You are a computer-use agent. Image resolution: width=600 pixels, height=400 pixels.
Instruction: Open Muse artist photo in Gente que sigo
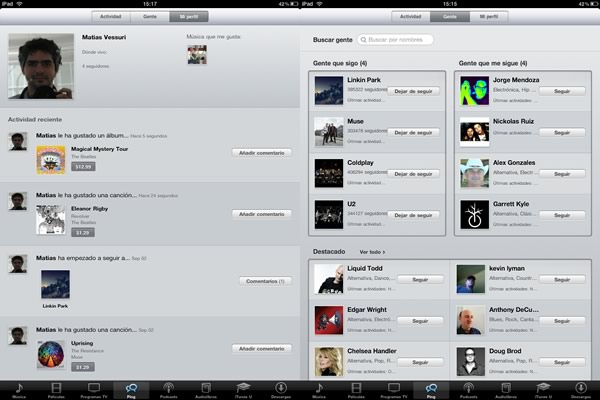(x=329, y=132)
